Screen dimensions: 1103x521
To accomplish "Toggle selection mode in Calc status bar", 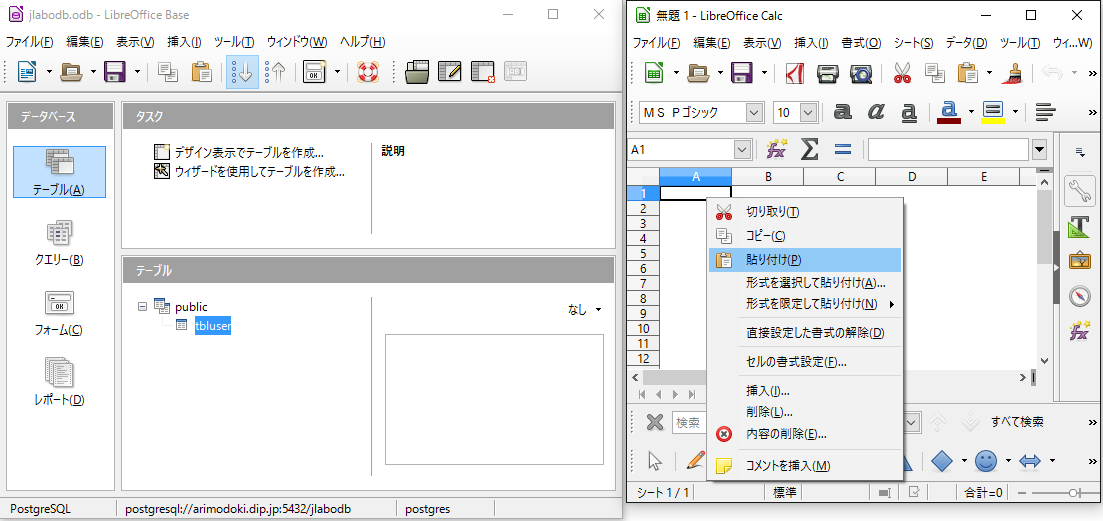I will [x=886, y=492].
